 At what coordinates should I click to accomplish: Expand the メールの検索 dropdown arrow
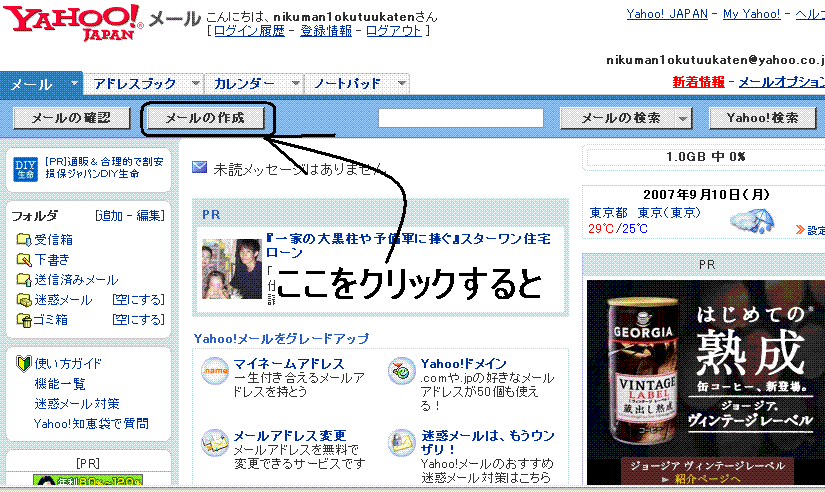[x=683, y=118]
